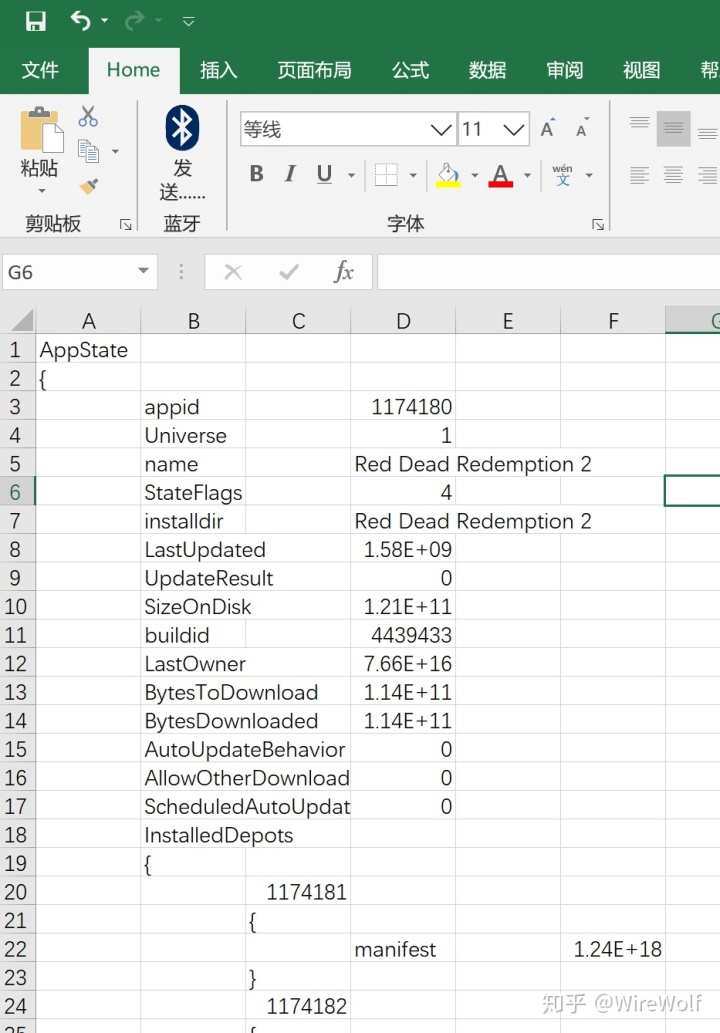This screenshot has width=720, height=1033.
Task: Switch to the 视图 ribbon tab
Action: coord(642,70)
